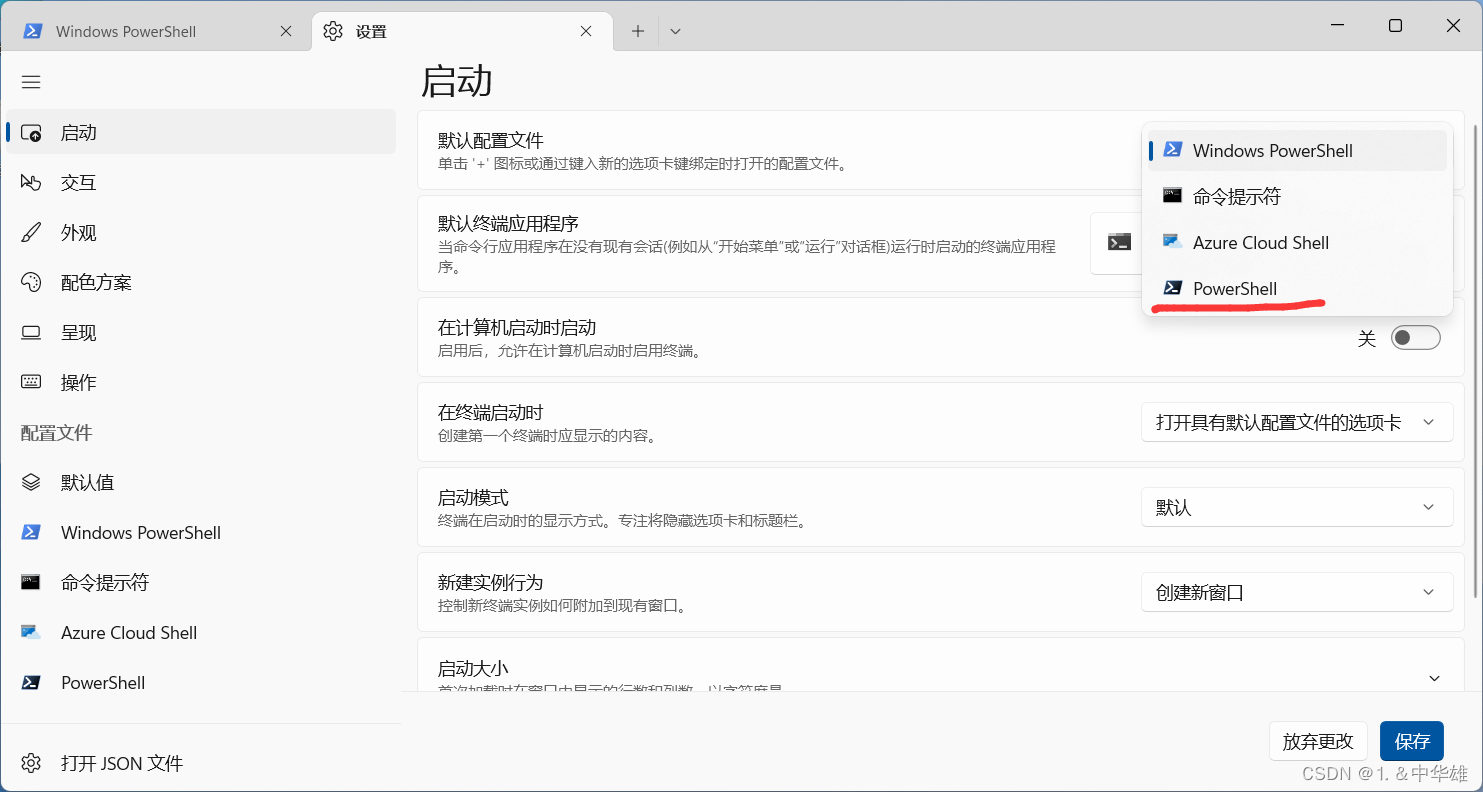
Task: Click the 外观 brush icon in sidebar
Action: tap(31, 233)
